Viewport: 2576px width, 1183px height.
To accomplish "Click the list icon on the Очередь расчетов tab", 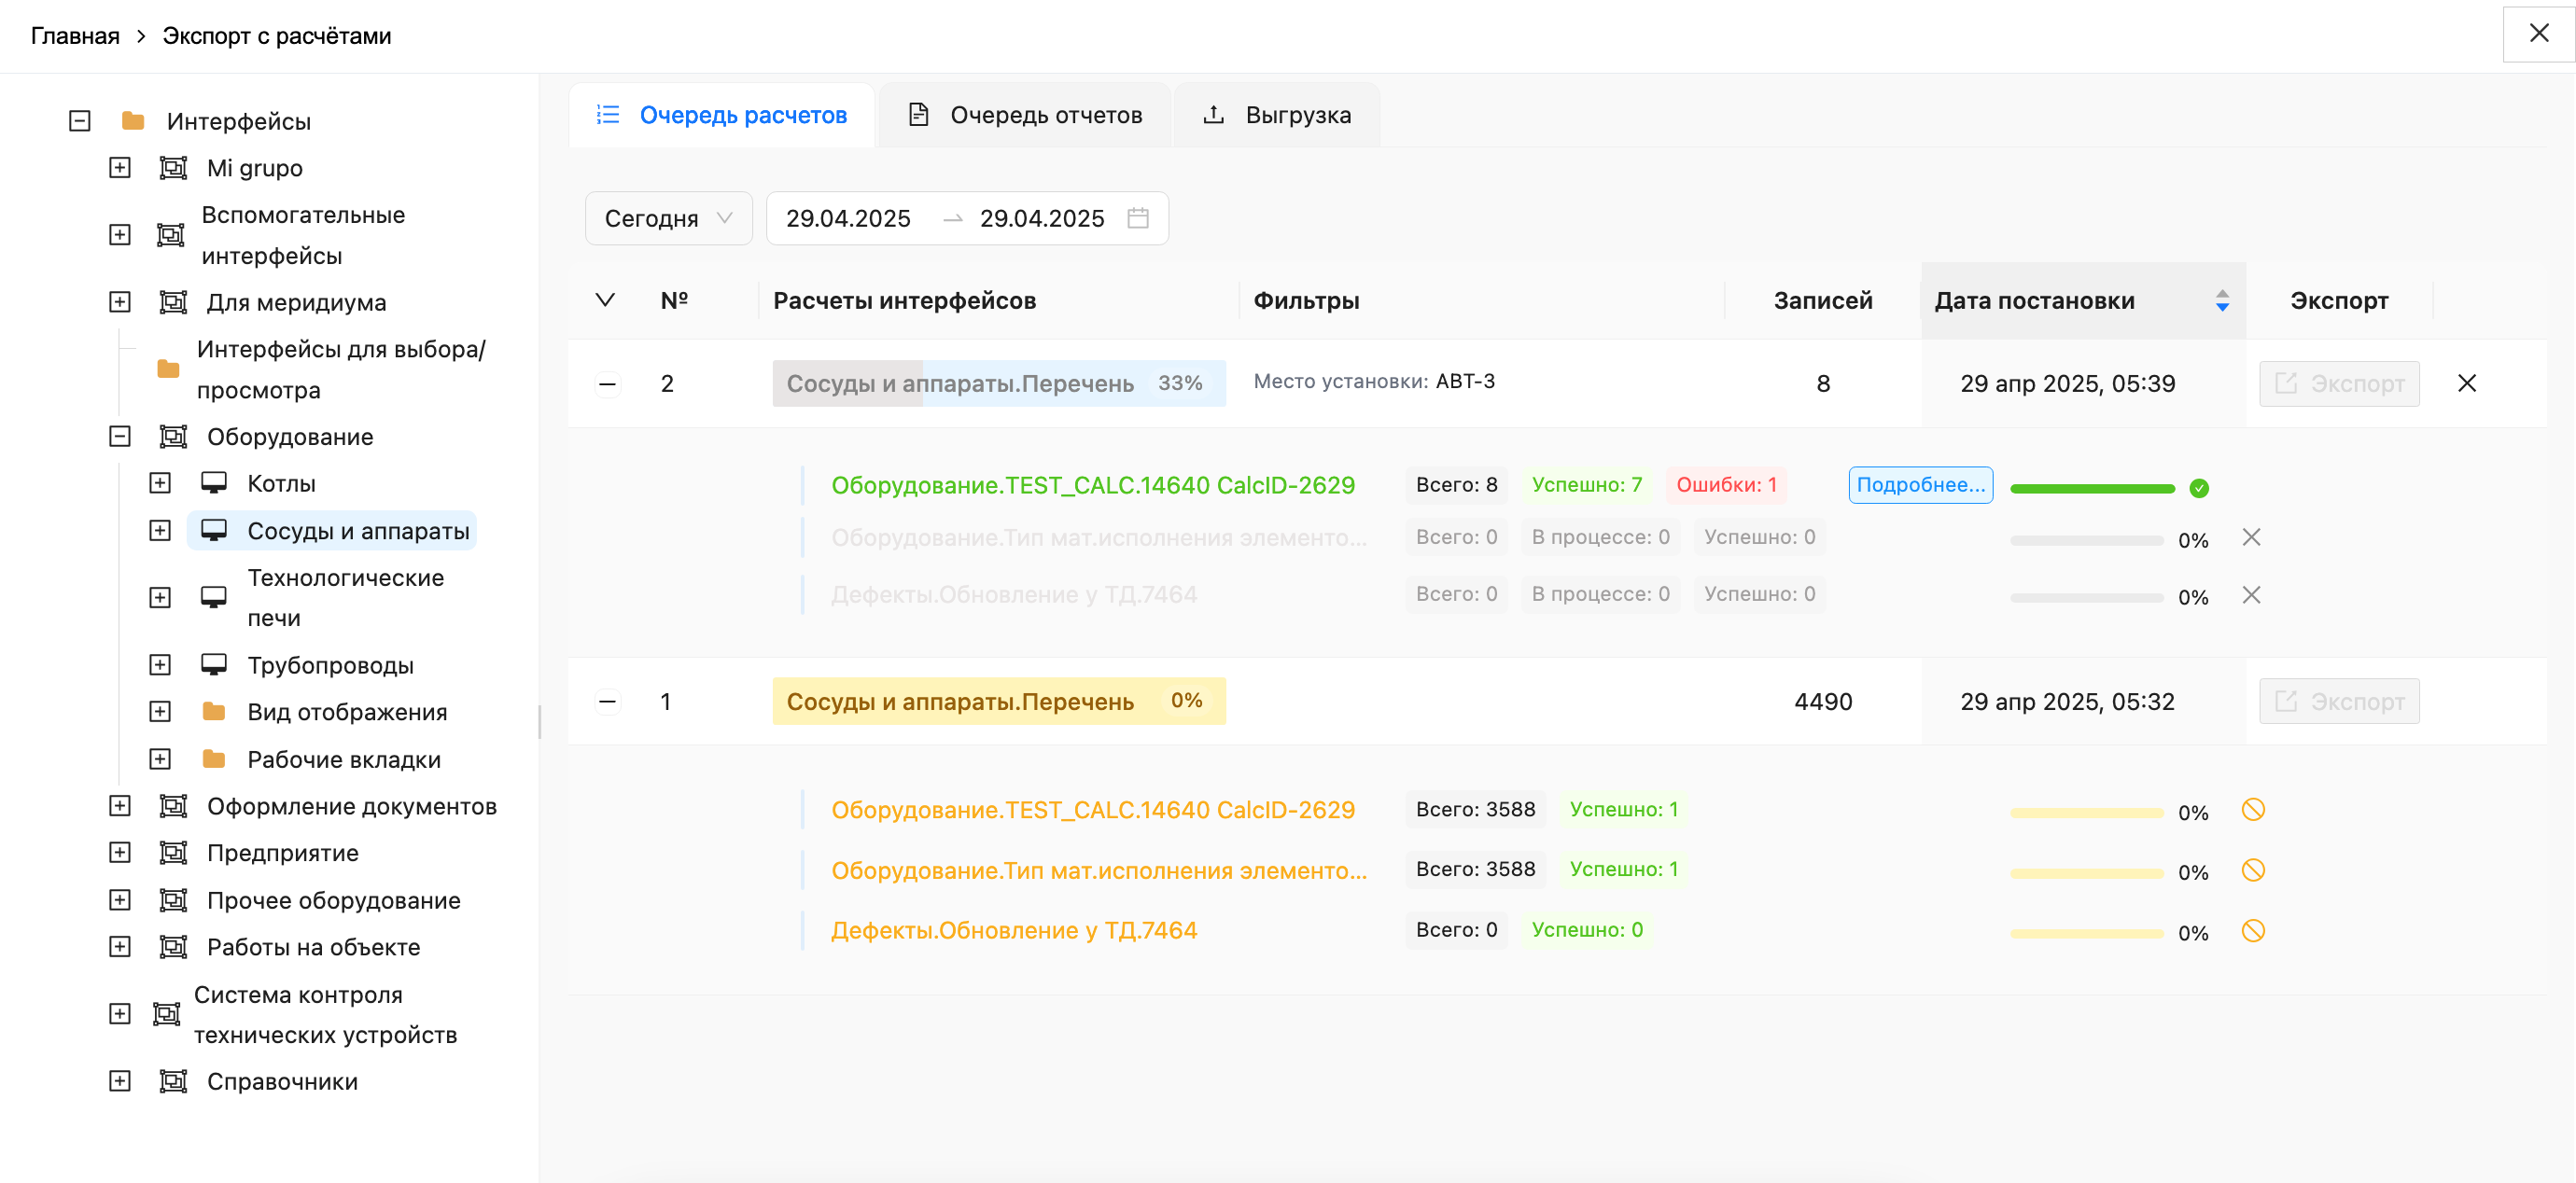I will [x=606, y=114].
